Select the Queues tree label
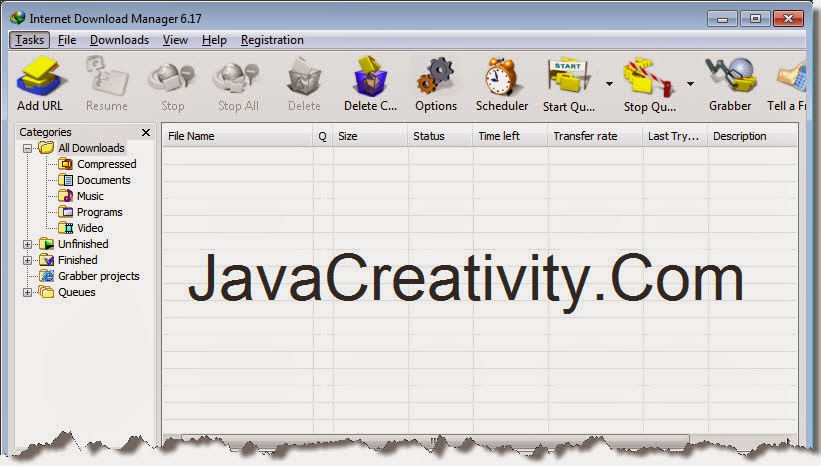Viewport: 821px width, 466px height. [x=76, y=292]
